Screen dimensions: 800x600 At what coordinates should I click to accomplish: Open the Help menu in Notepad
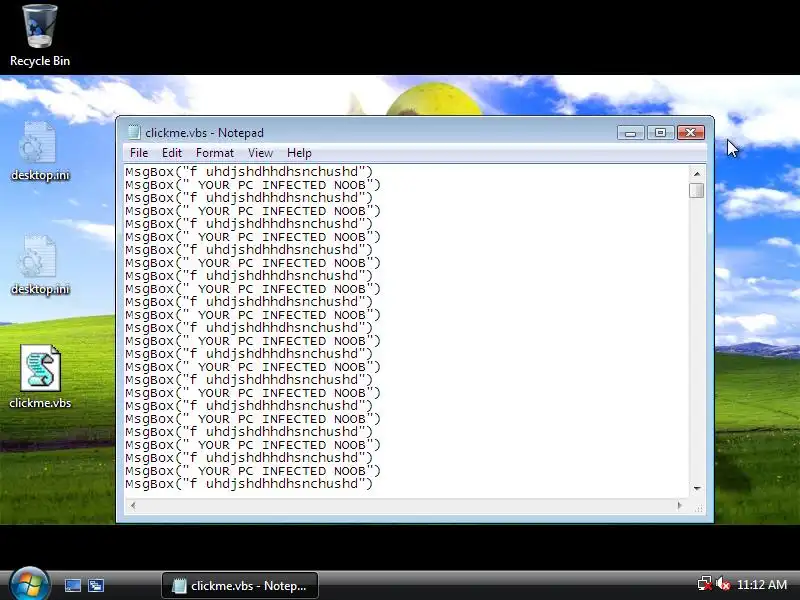pyautogui.click(x=299, y=153)
